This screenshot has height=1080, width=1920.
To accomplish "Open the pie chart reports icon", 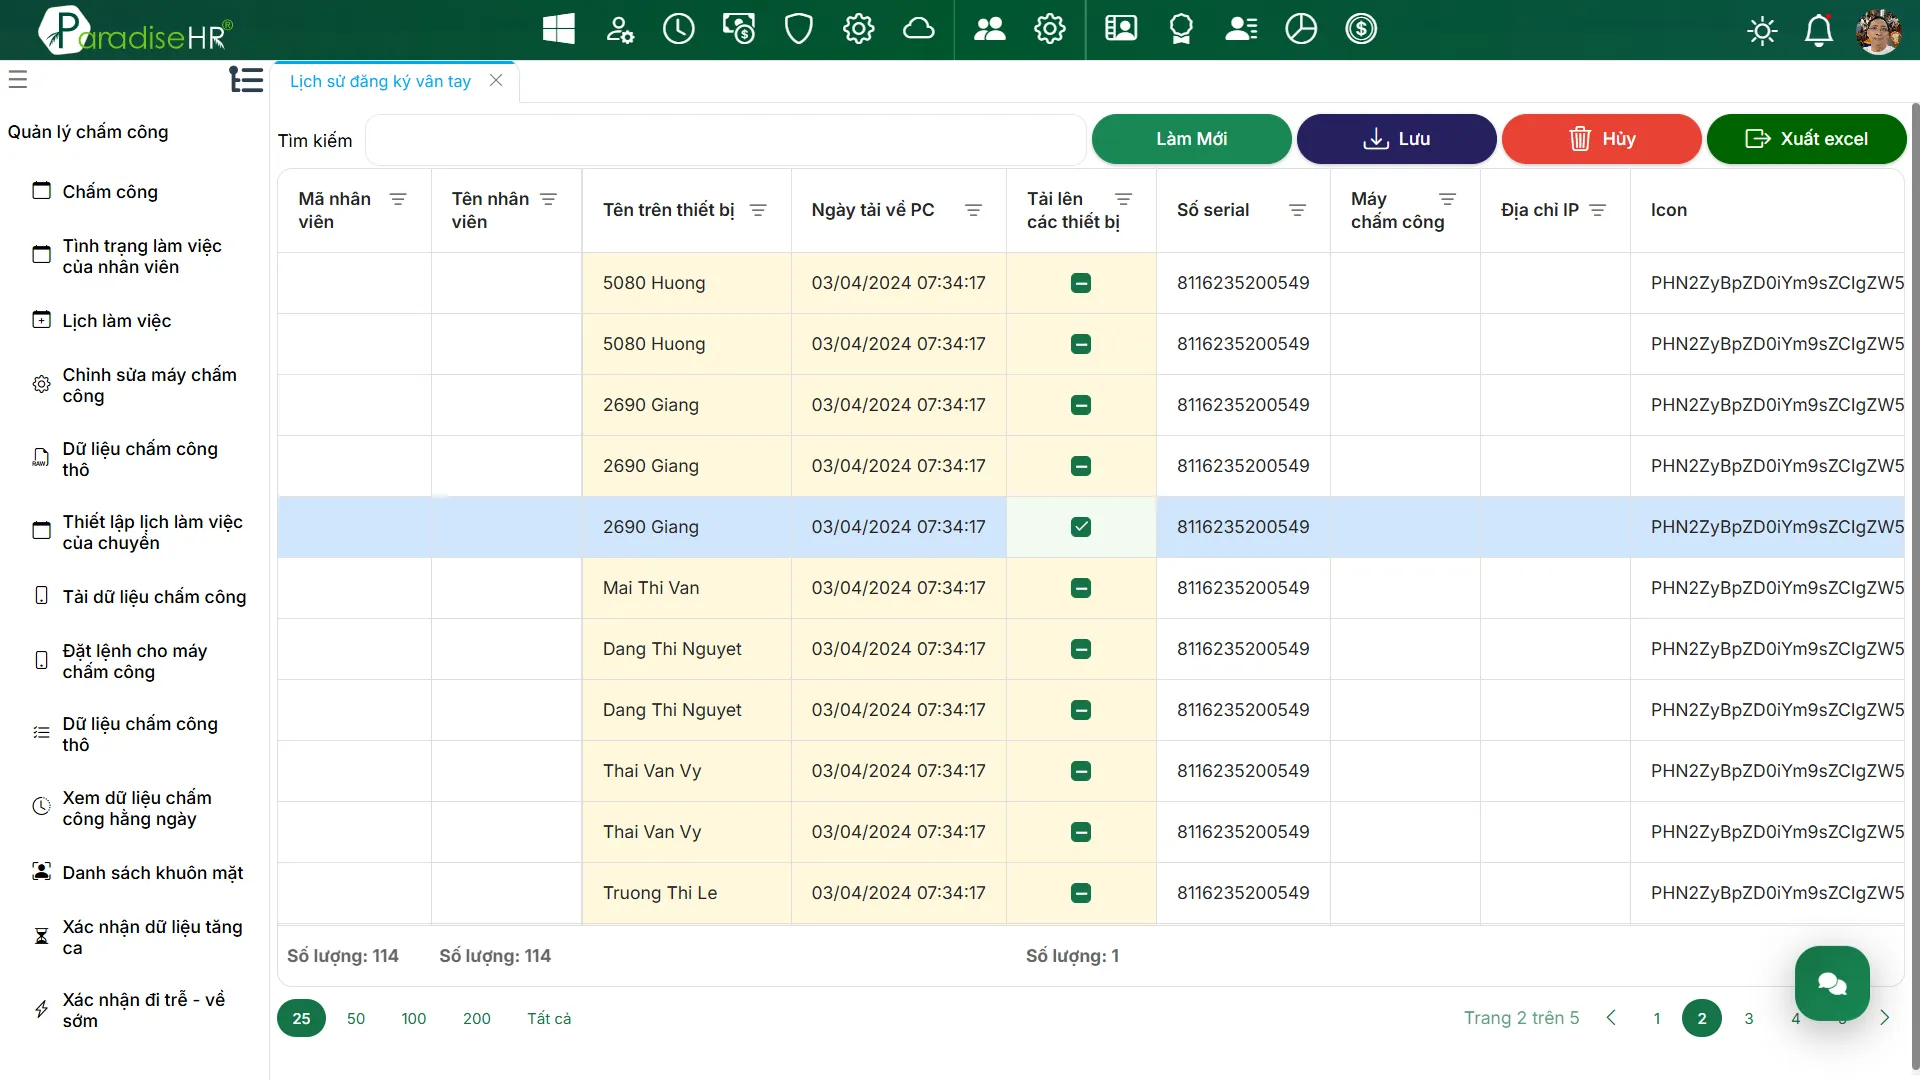I will click(1301, 29).
